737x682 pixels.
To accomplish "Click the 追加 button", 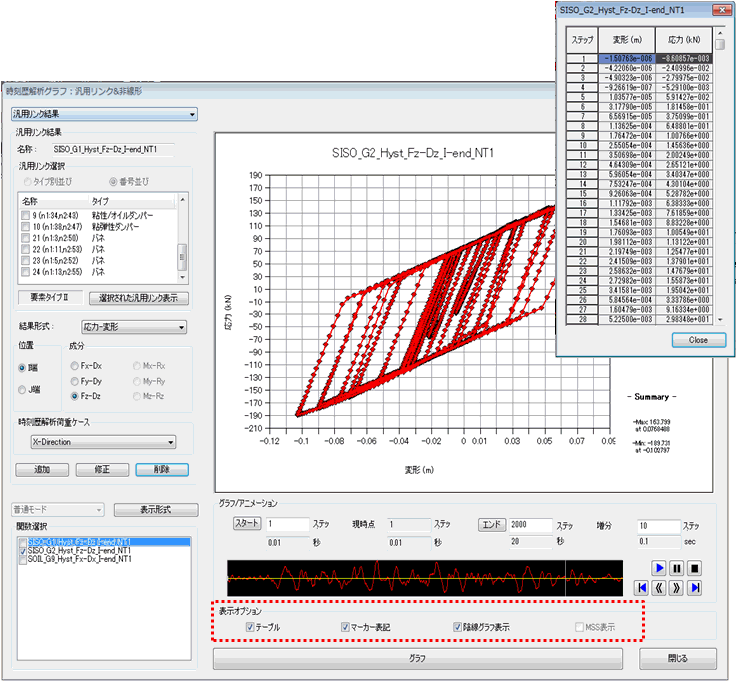I will (x=42, y=470).
